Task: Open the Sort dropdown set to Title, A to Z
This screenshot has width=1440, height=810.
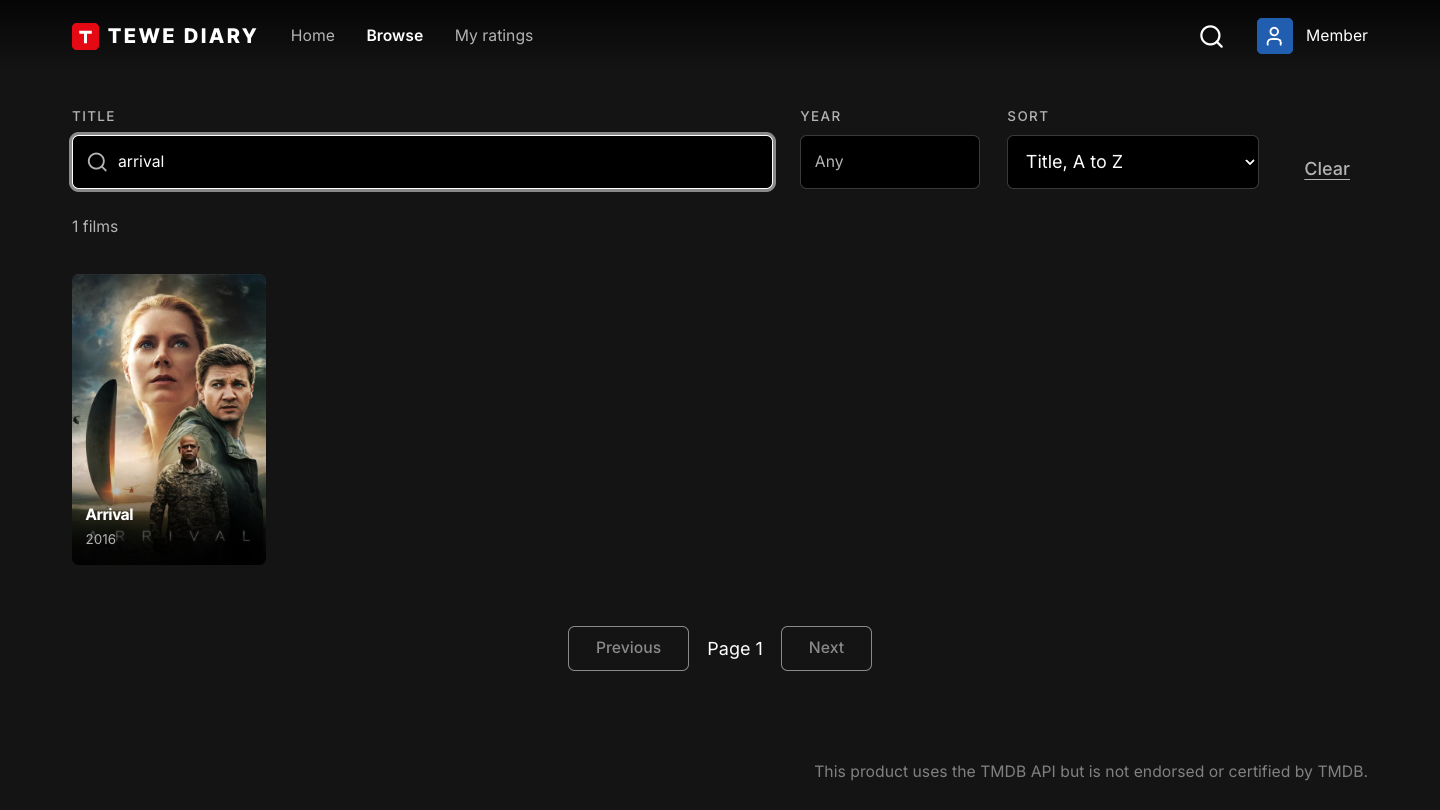Action: tap(1132, 162)
